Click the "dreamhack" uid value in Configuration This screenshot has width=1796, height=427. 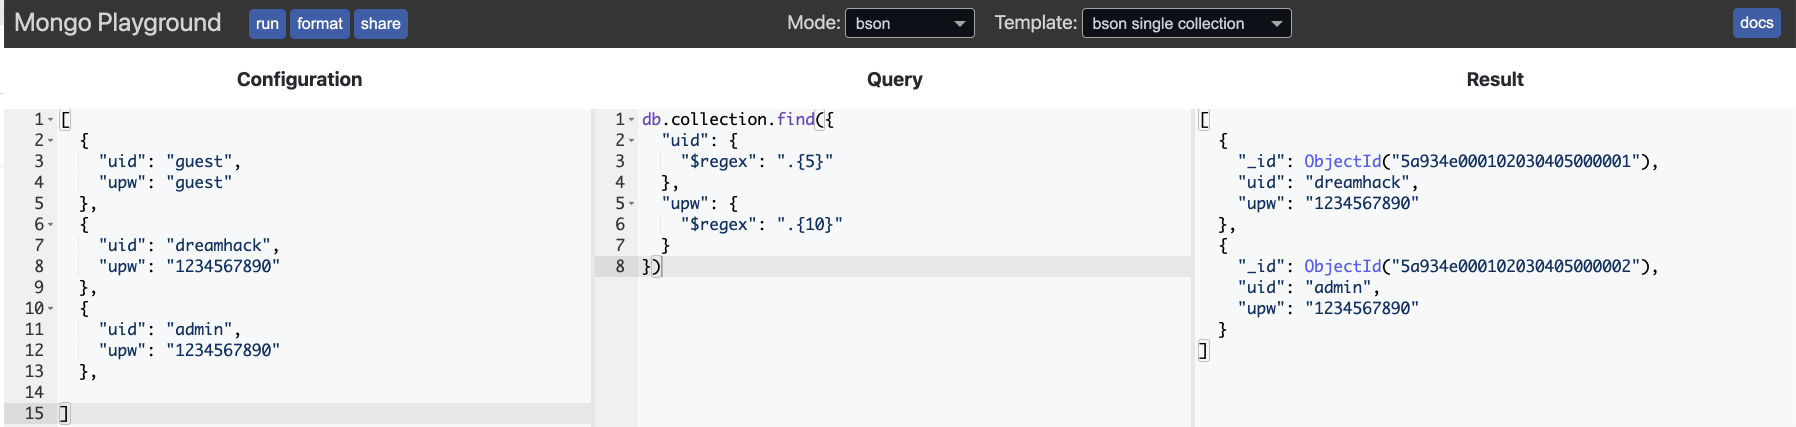point(222,245)
